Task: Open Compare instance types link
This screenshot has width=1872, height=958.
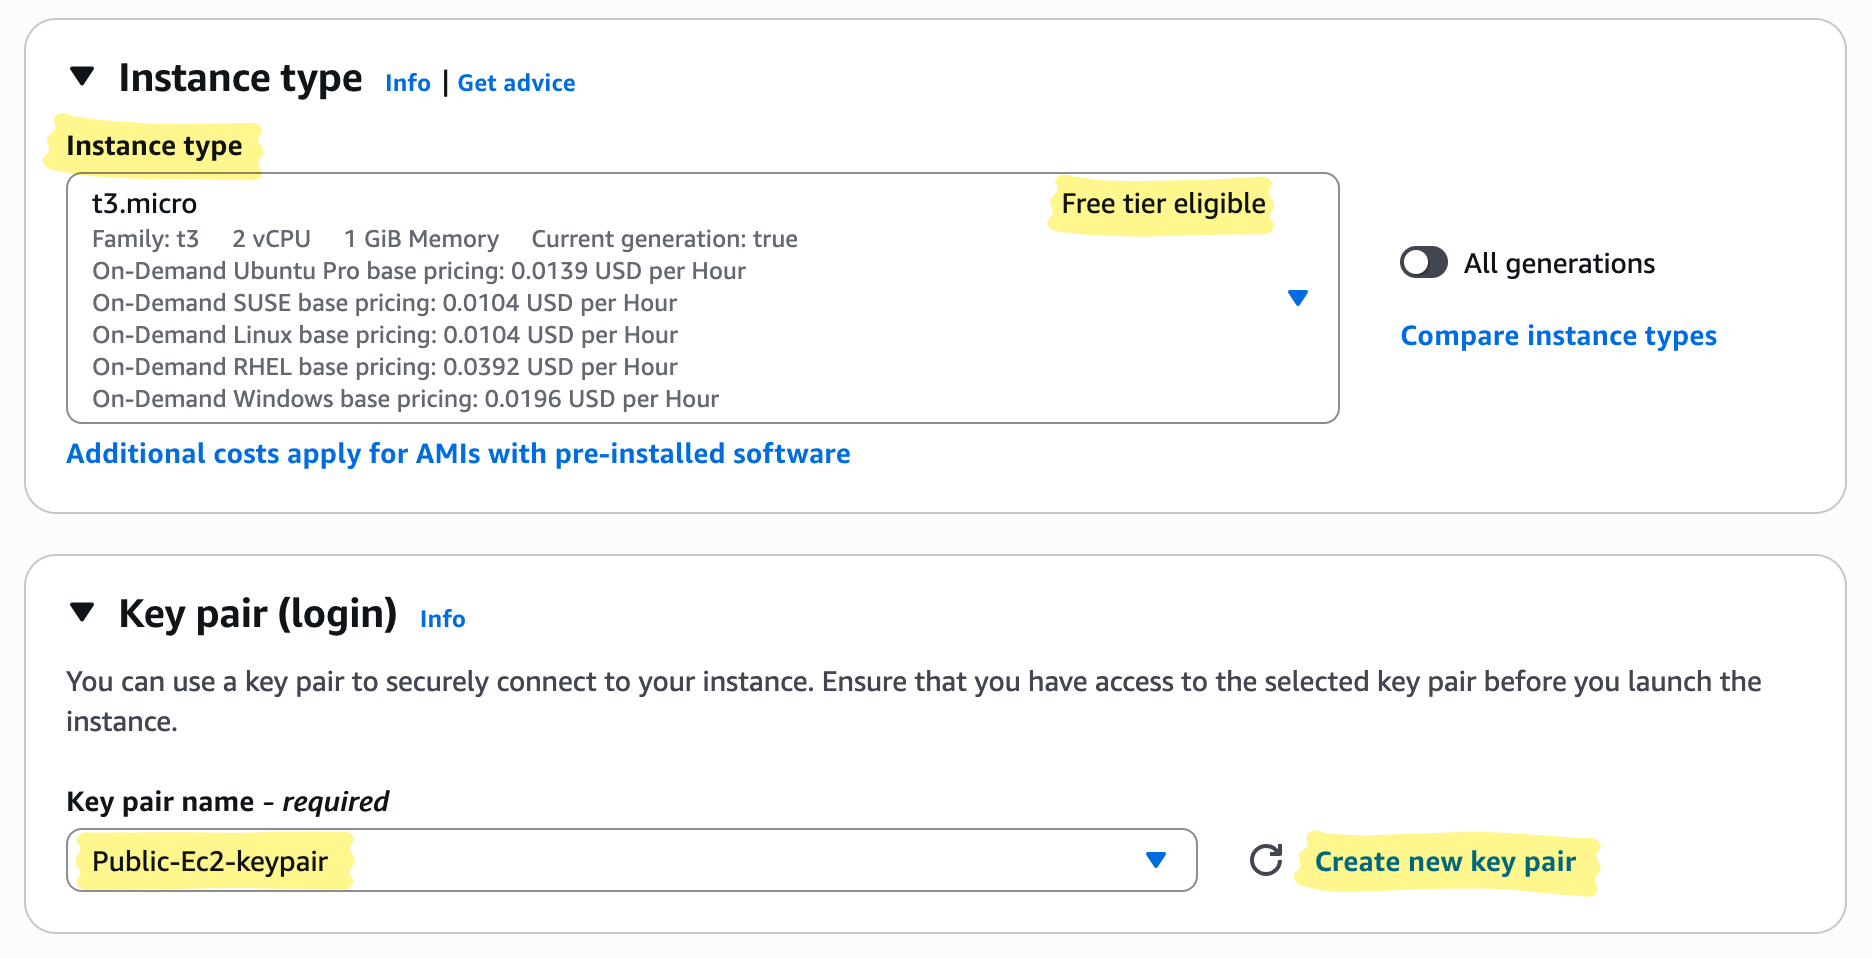Action: coord(1558,336)
